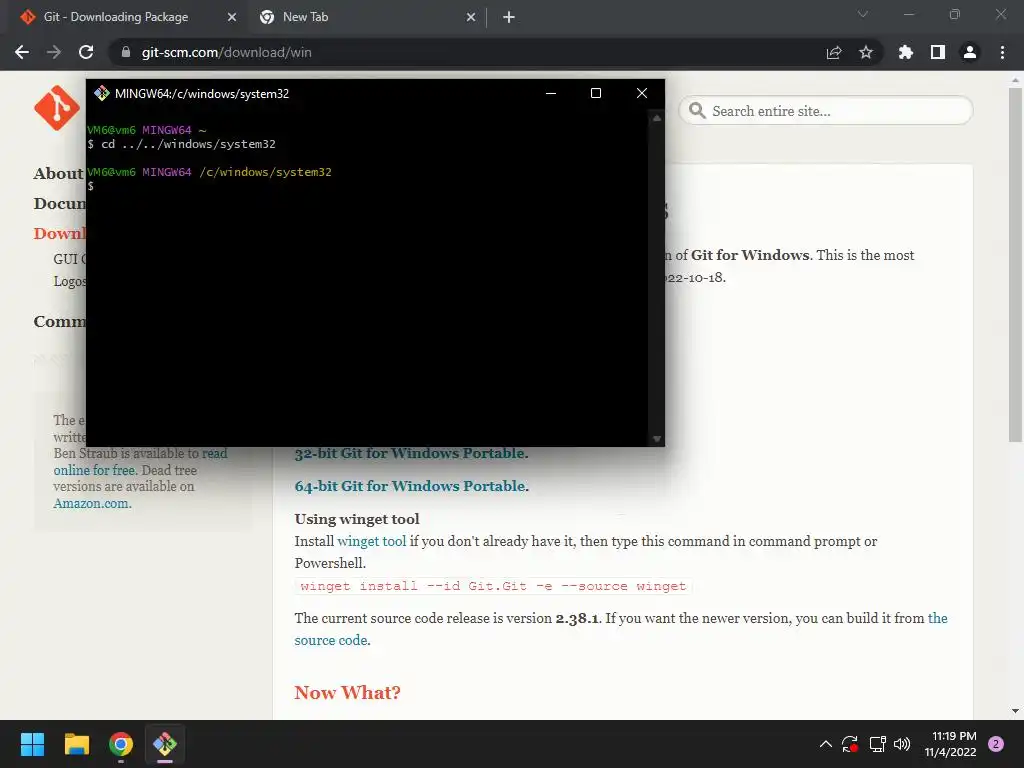The height and width of the screenshot is (768, 1024).
Task: Open the Amazon.com link
Action: [92, 504]
